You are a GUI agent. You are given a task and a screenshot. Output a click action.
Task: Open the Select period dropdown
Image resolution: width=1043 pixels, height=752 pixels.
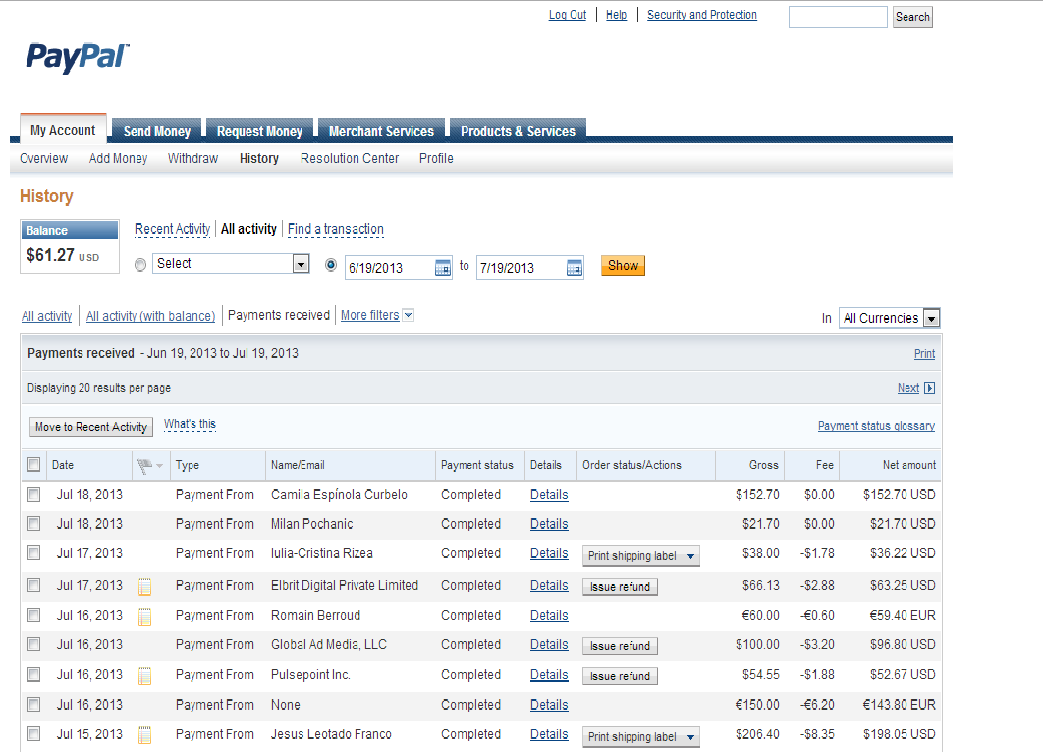pos(231,263)
